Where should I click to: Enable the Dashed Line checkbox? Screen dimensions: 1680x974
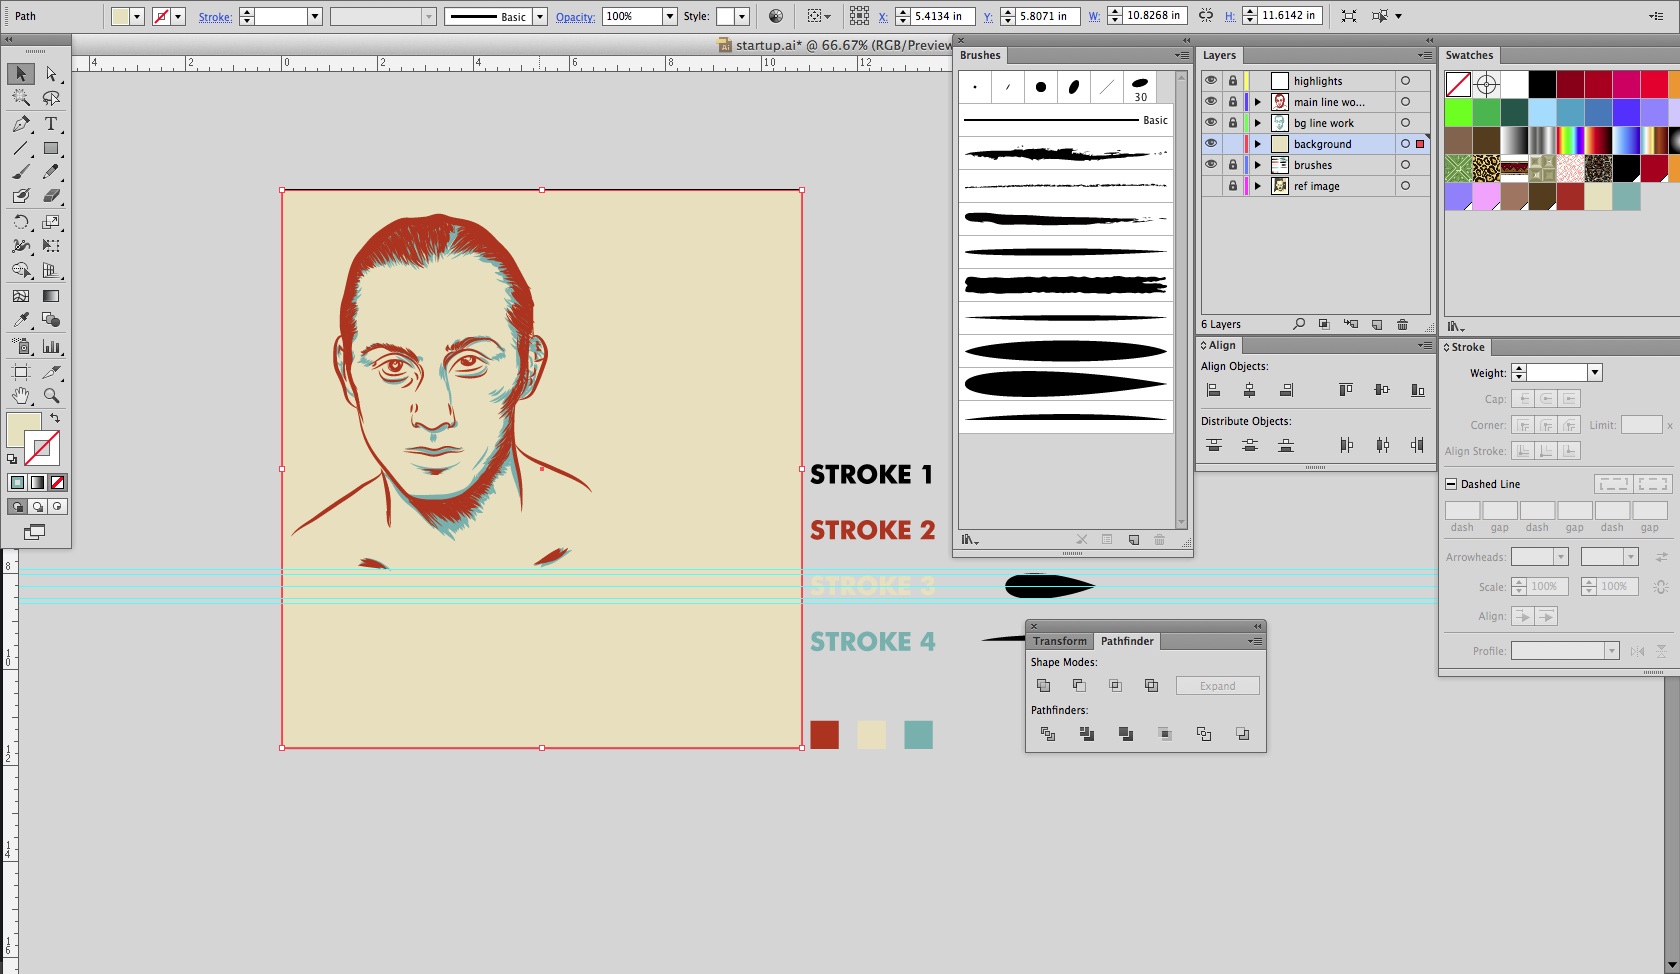tap(1451, 484)
